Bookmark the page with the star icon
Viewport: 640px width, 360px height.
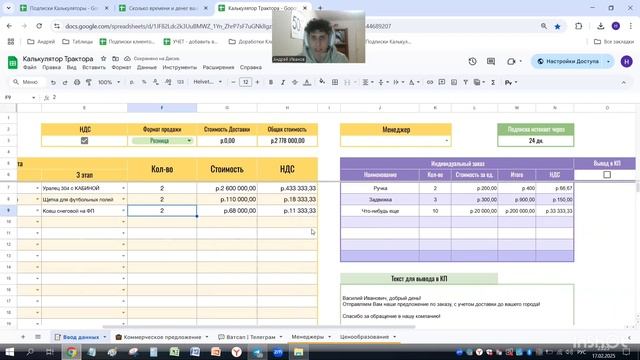tap(557, 26)
